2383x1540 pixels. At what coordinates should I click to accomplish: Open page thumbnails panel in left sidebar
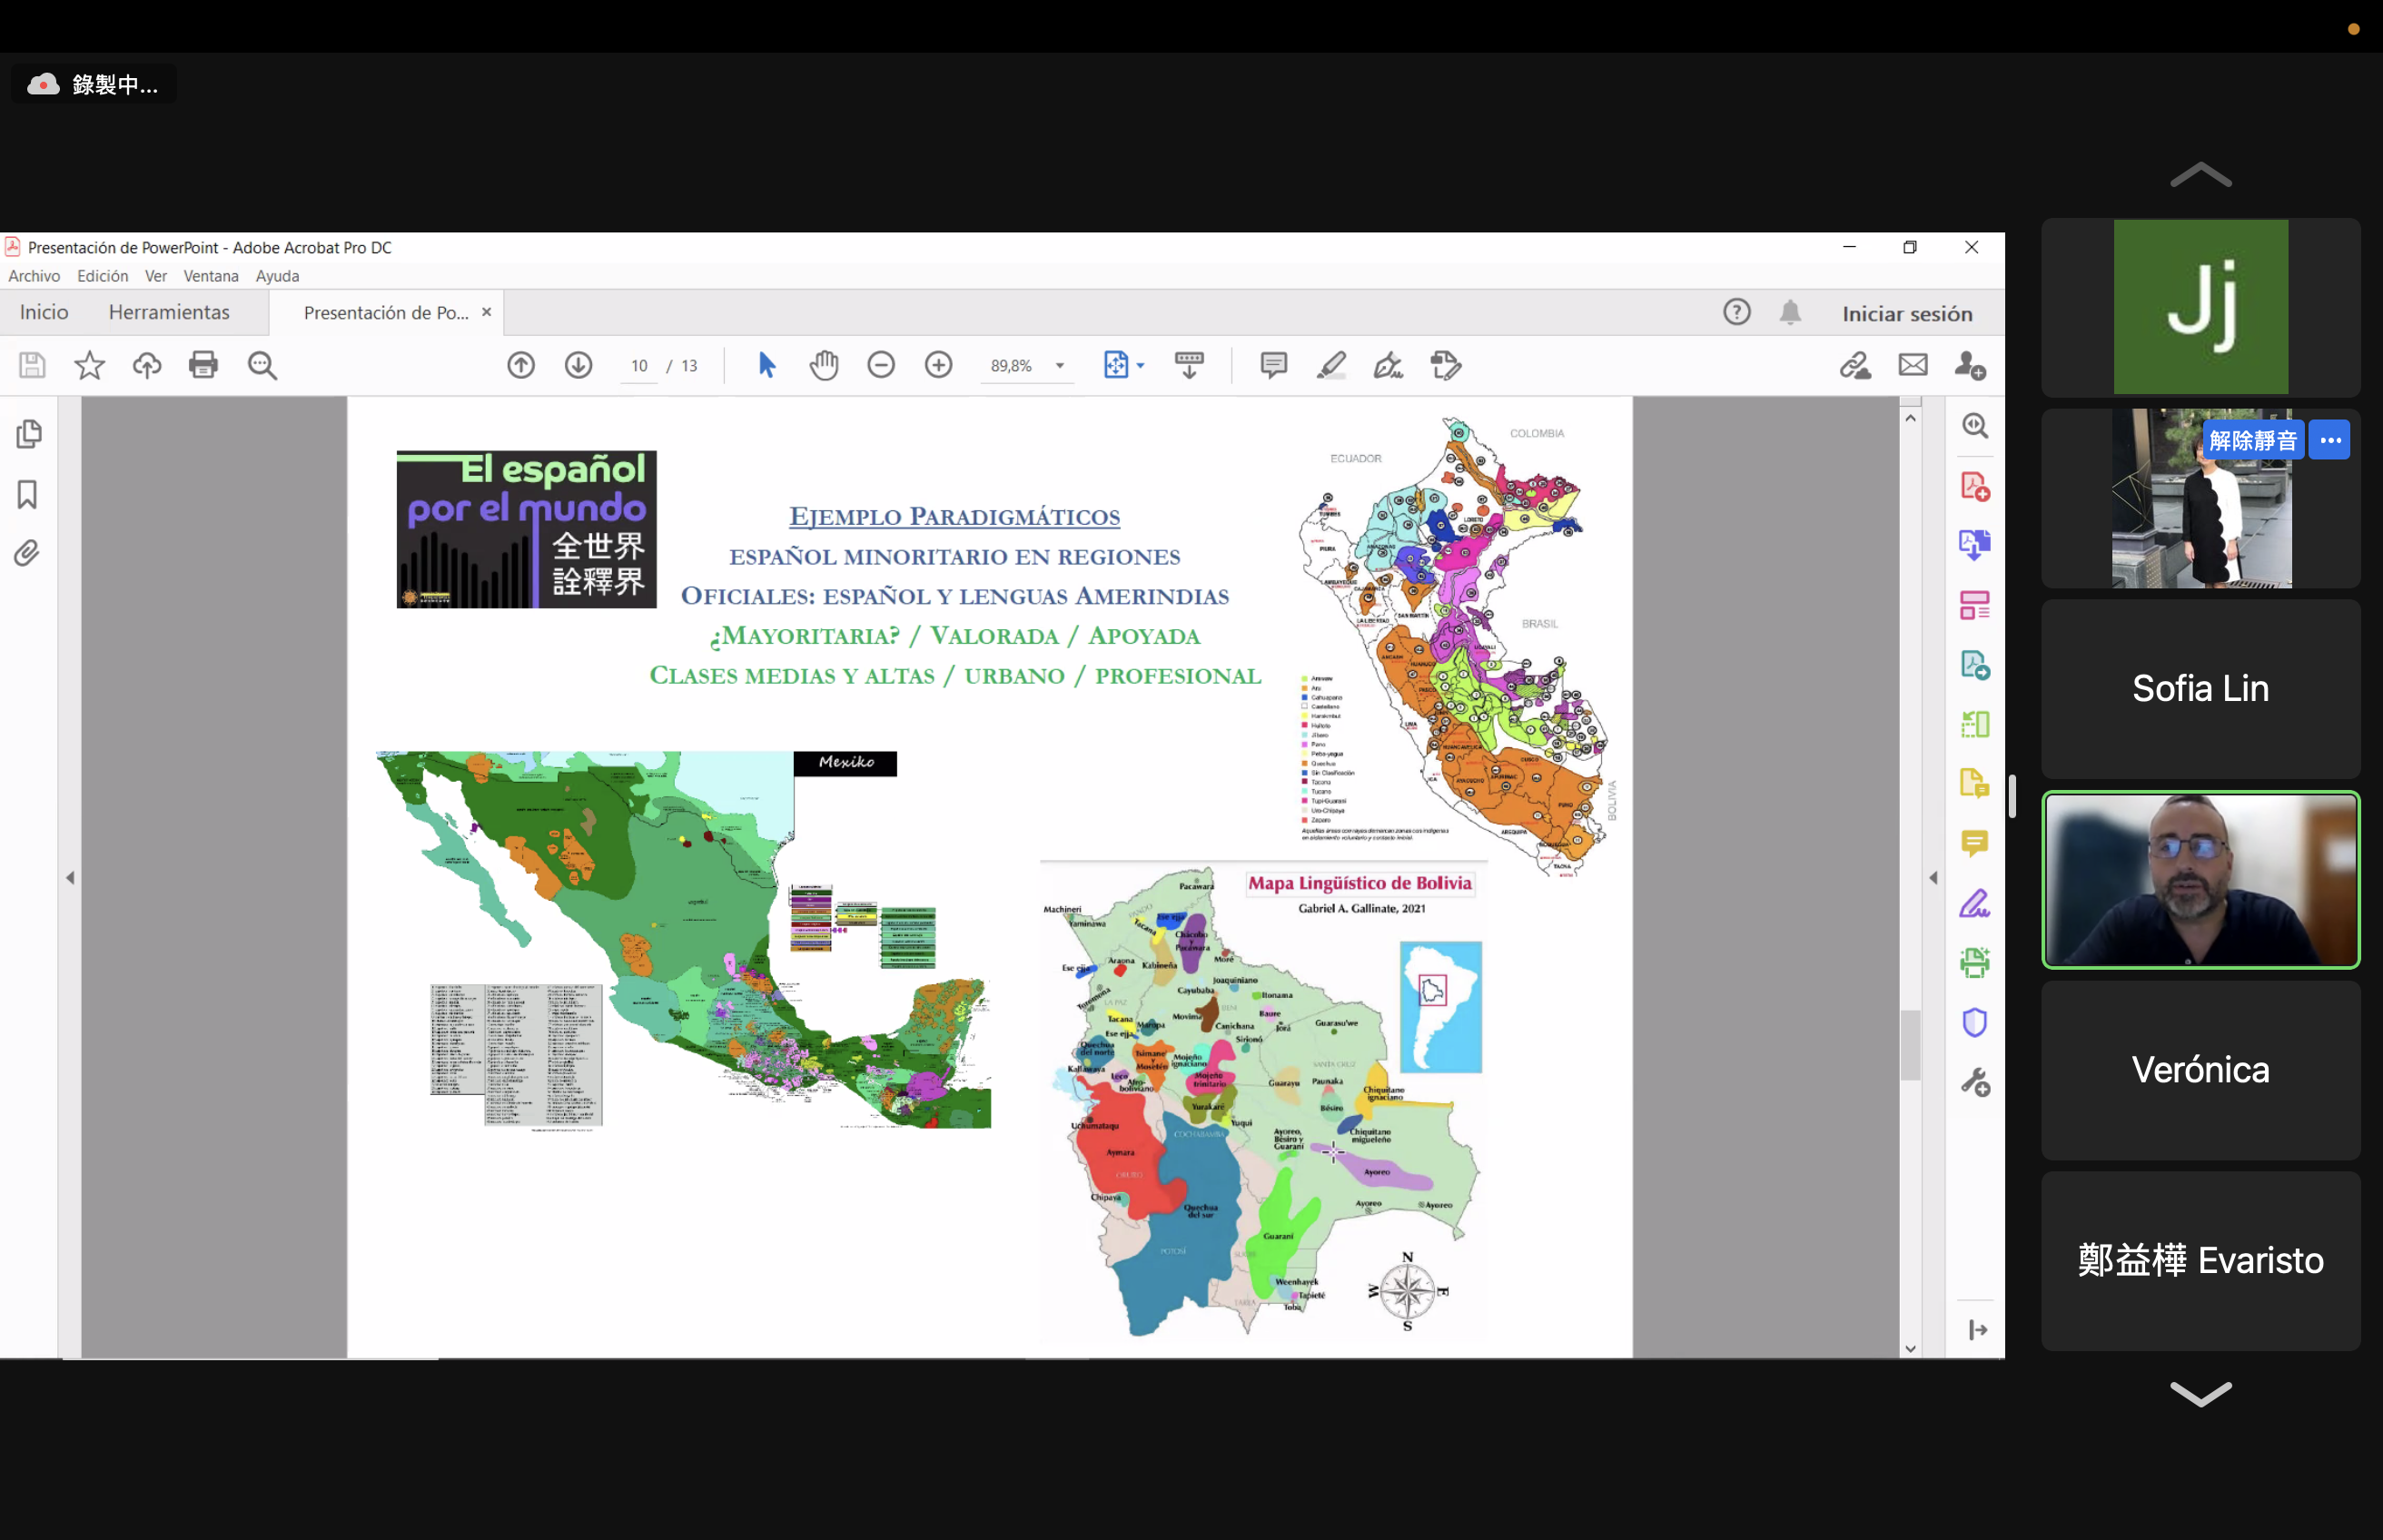(29, 434)
